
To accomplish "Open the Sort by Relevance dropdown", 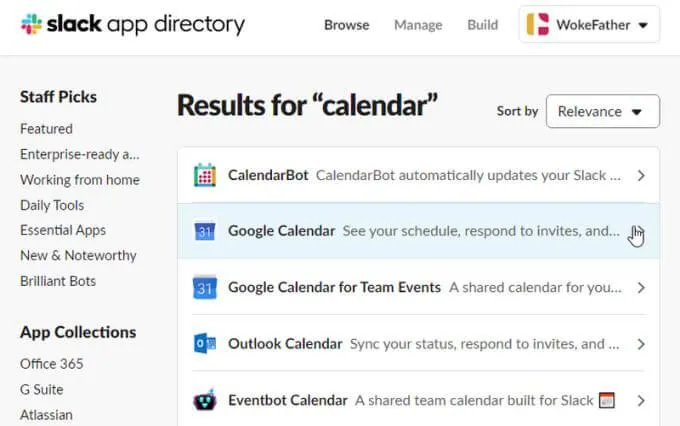I will [x=603, y=111].
